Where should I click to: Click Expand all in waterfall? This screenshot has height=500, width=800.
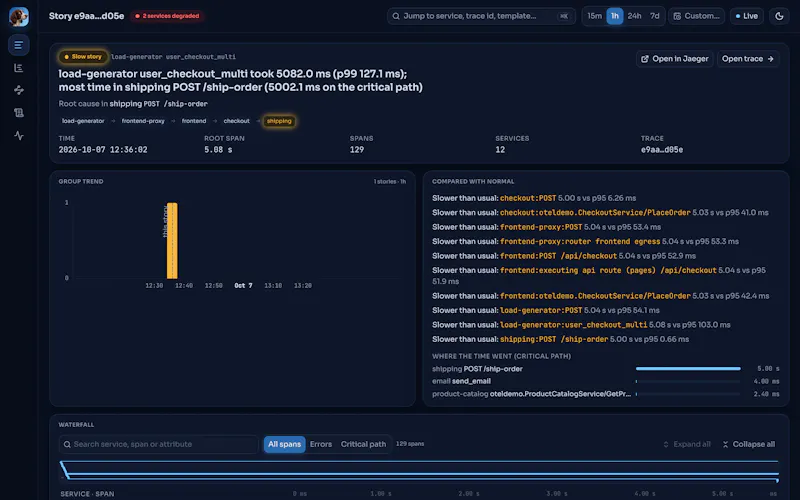pos(687,444)
